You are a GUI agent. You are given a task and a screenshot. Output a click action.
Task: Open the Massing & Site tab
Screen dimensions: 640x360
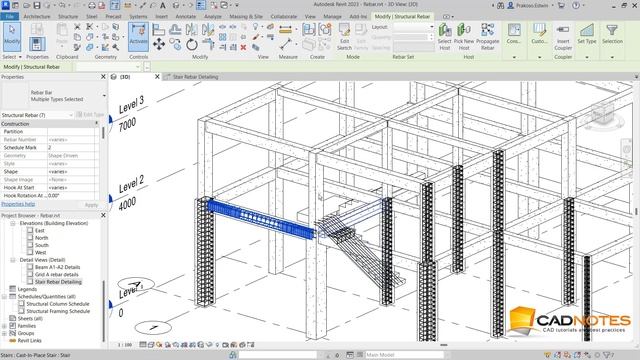(x=246, y=16)
